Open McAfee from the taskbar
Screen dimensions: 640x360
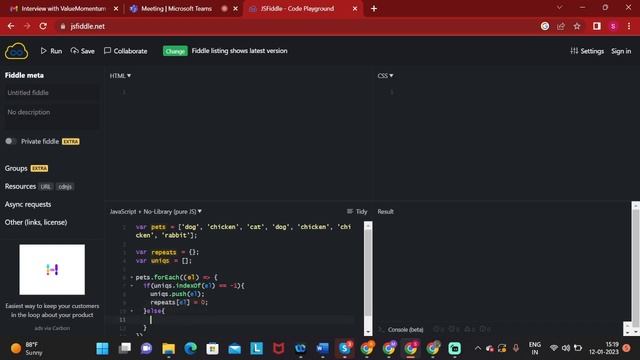278,349
